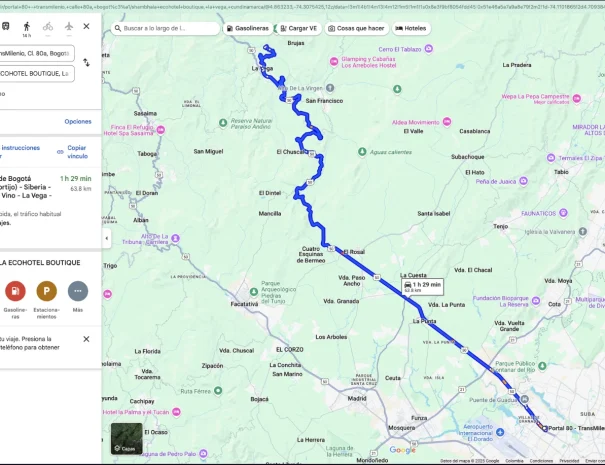605x465 pixels.
Task: Open Laguna de Pedro Palo marker
Action: point(203,454)
